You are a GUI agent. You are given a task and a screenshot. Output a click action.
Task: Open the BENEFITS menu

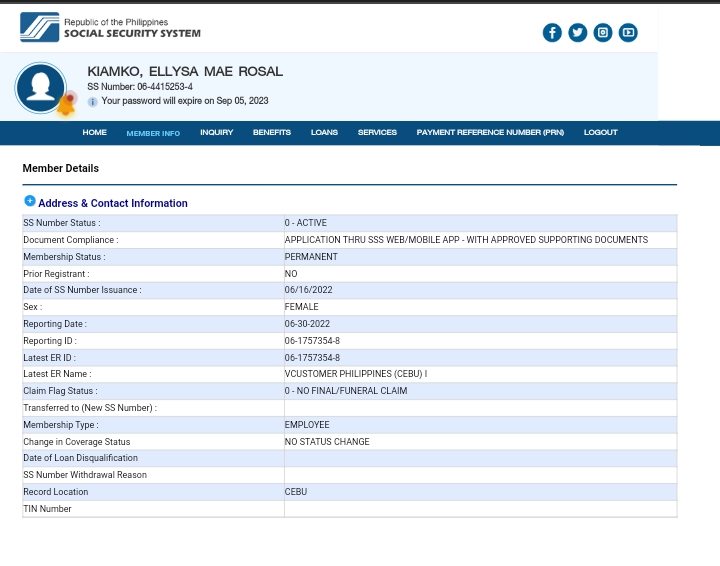pyautogui.click(x=271, y=133)
